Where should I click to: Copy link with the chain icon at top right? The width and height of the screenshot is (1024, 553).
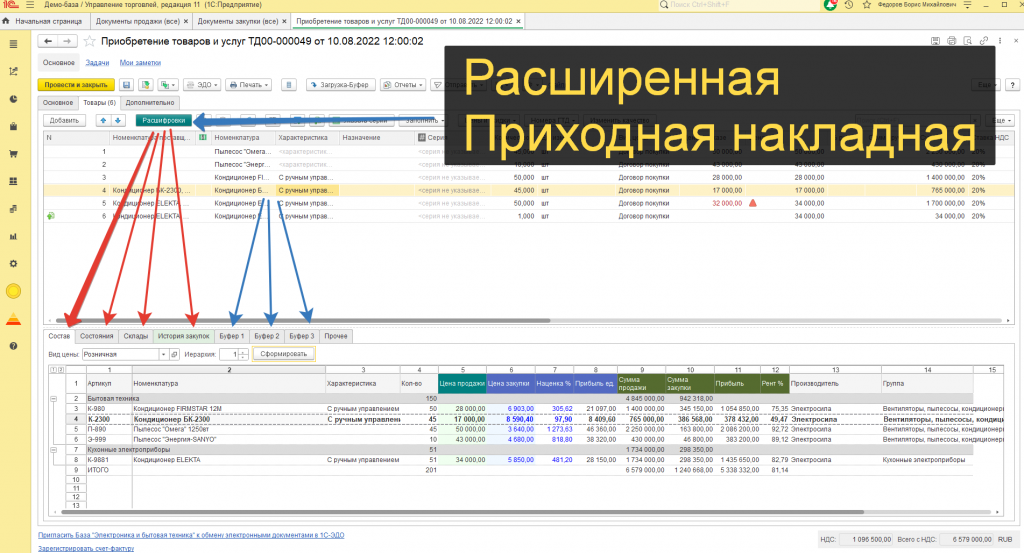[984, 40]
